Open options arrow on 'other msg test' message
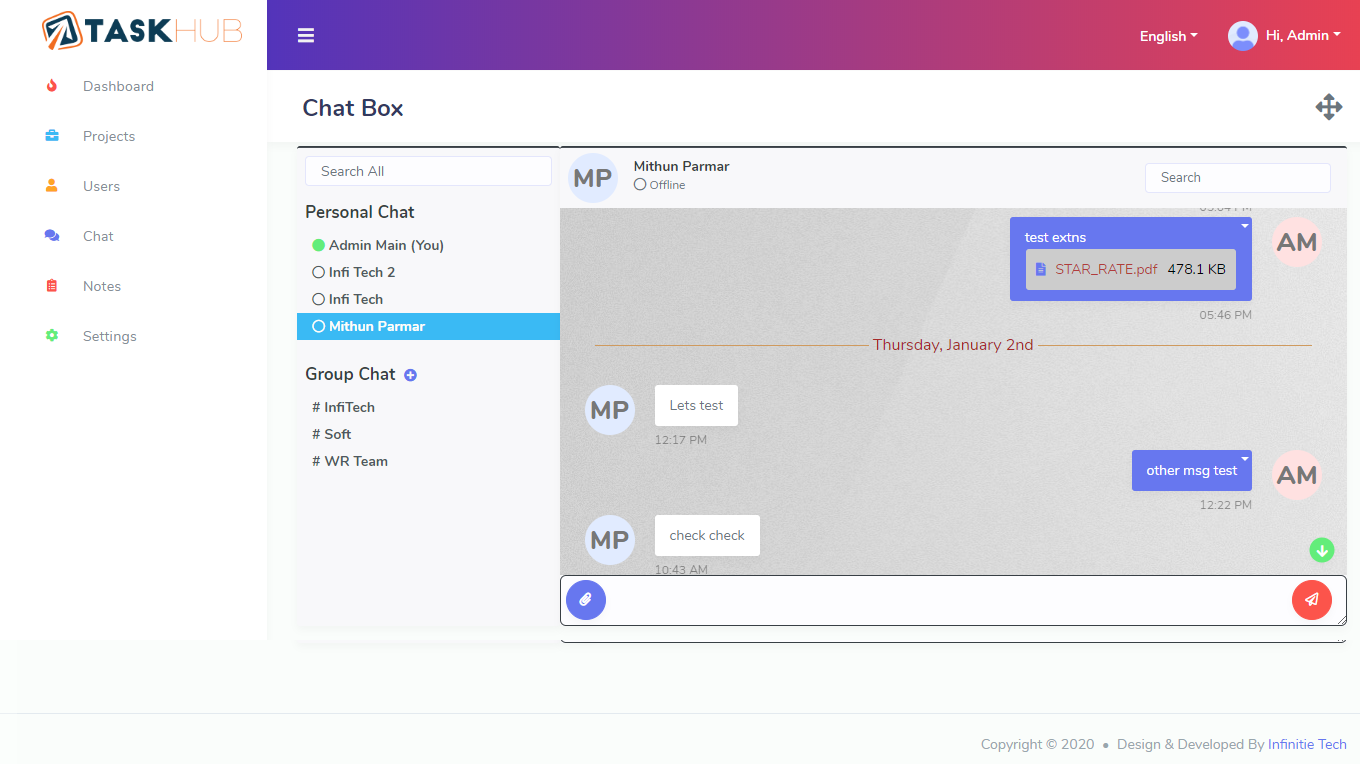1360x764 pixels. 1245,458
